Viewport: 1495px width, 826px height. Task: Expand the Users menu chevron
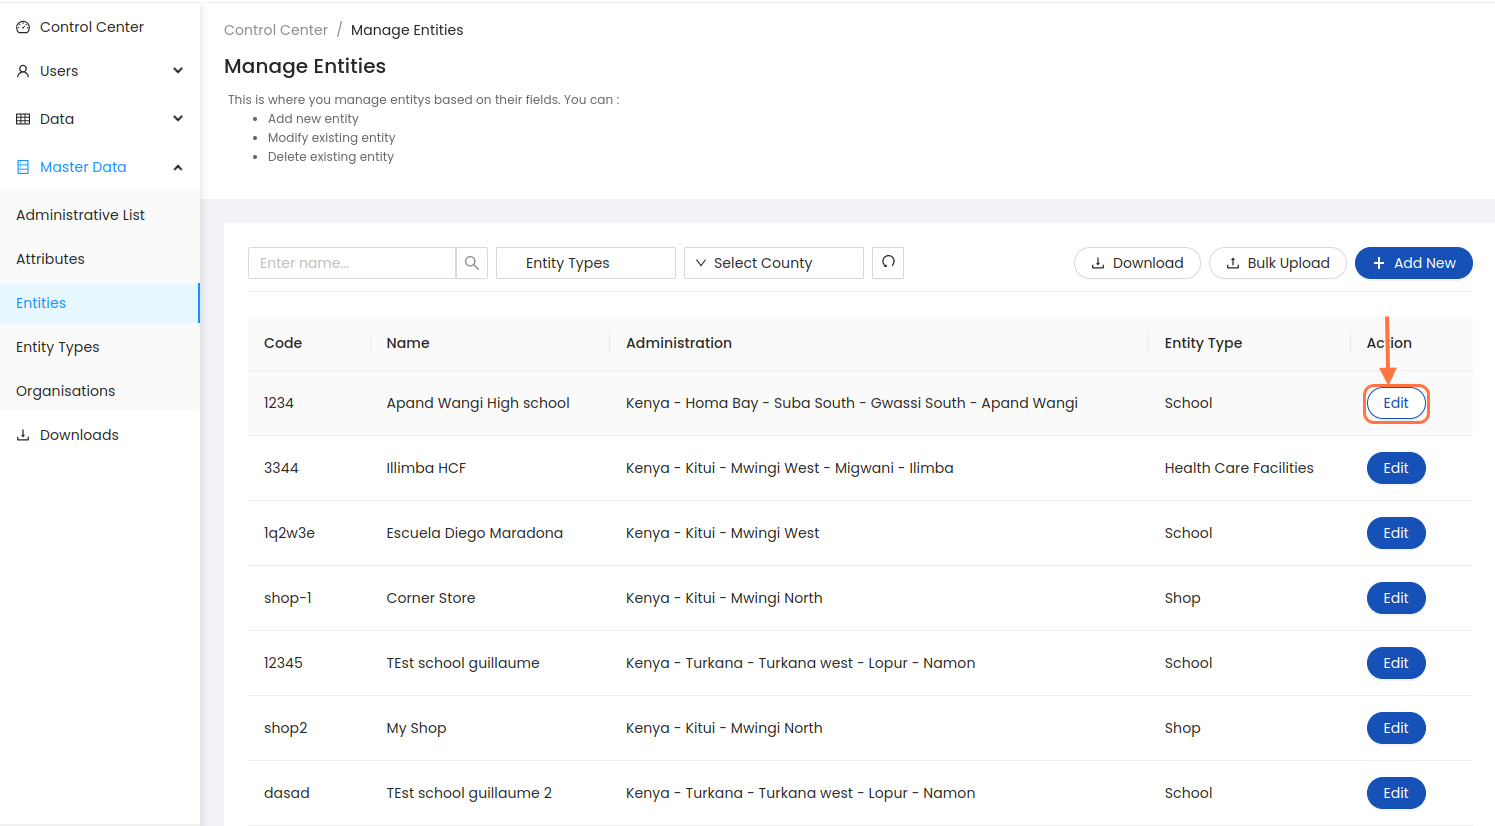(178, 71)
